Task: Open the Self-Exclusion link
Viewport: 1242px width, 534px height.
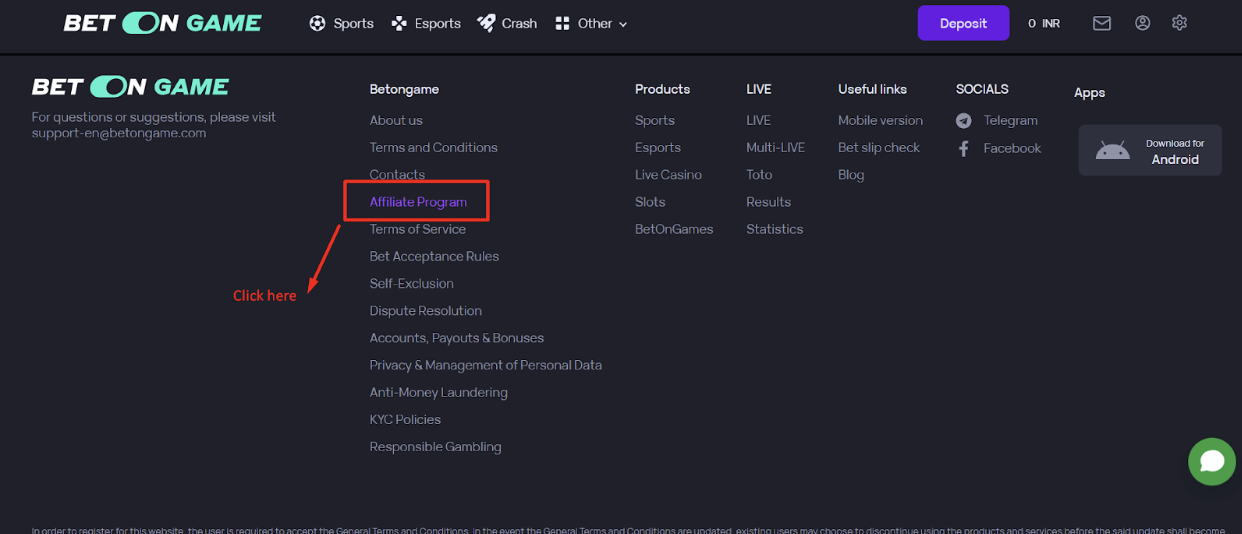Action: pyautogui.click(x=412, y=283)
